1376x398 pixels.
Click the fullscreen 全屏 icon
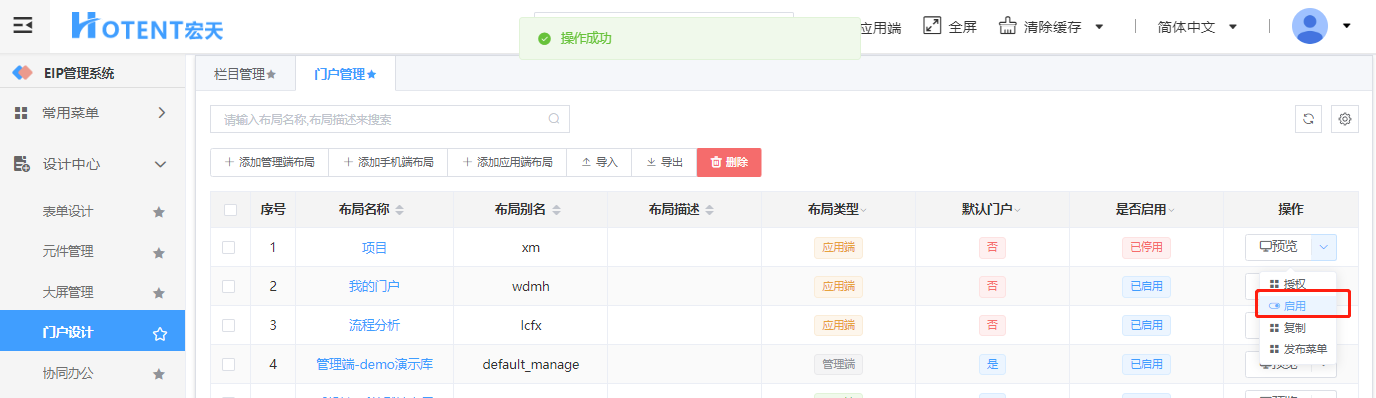click(932, 26)
